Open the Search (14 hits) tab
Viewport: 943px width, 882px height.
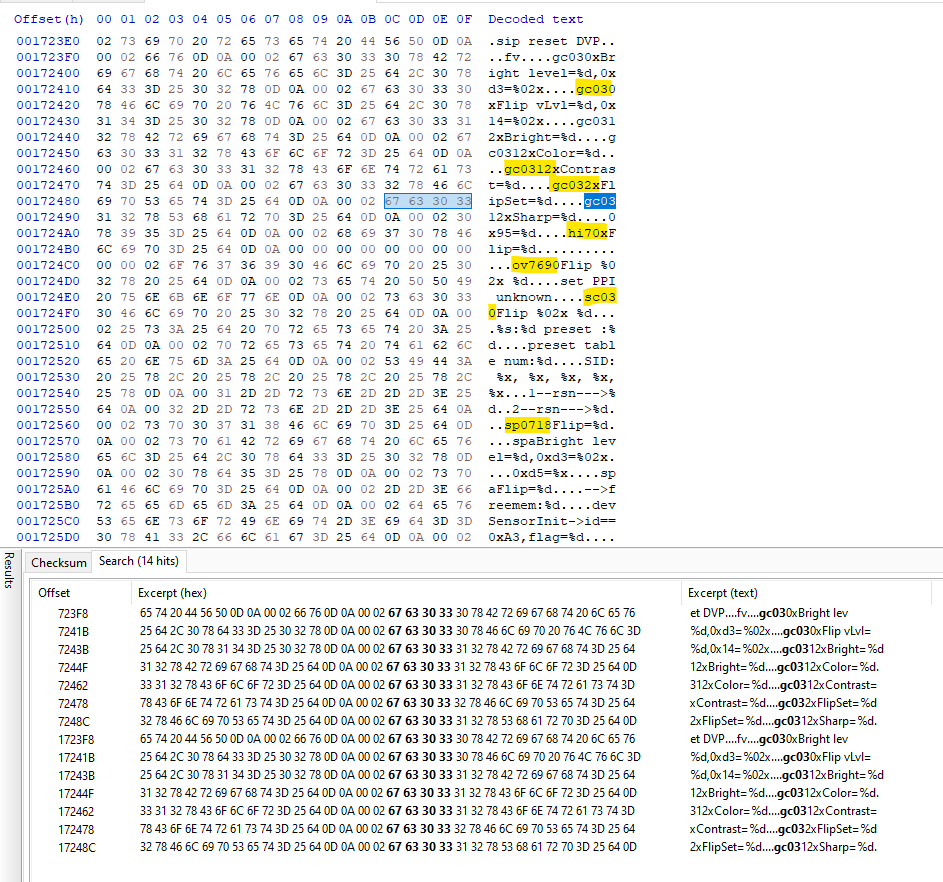138,561
